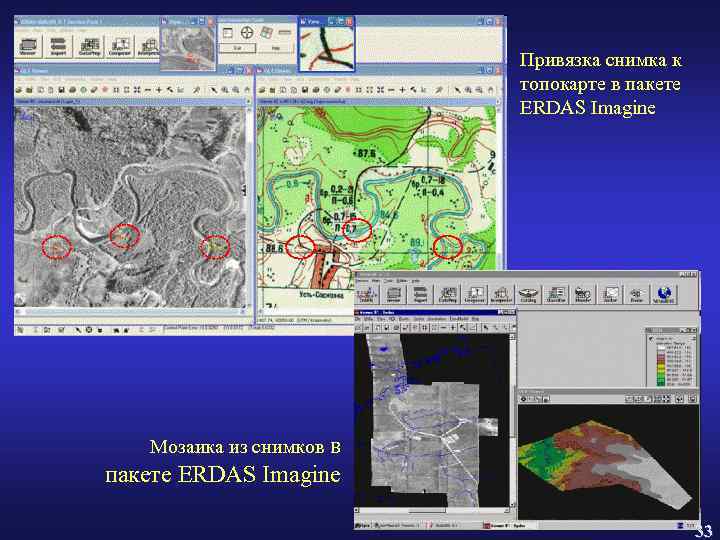Open the Viewer icon in lower ERDAS panel
This screenshot has height=540, width=720.
[394, 294]
